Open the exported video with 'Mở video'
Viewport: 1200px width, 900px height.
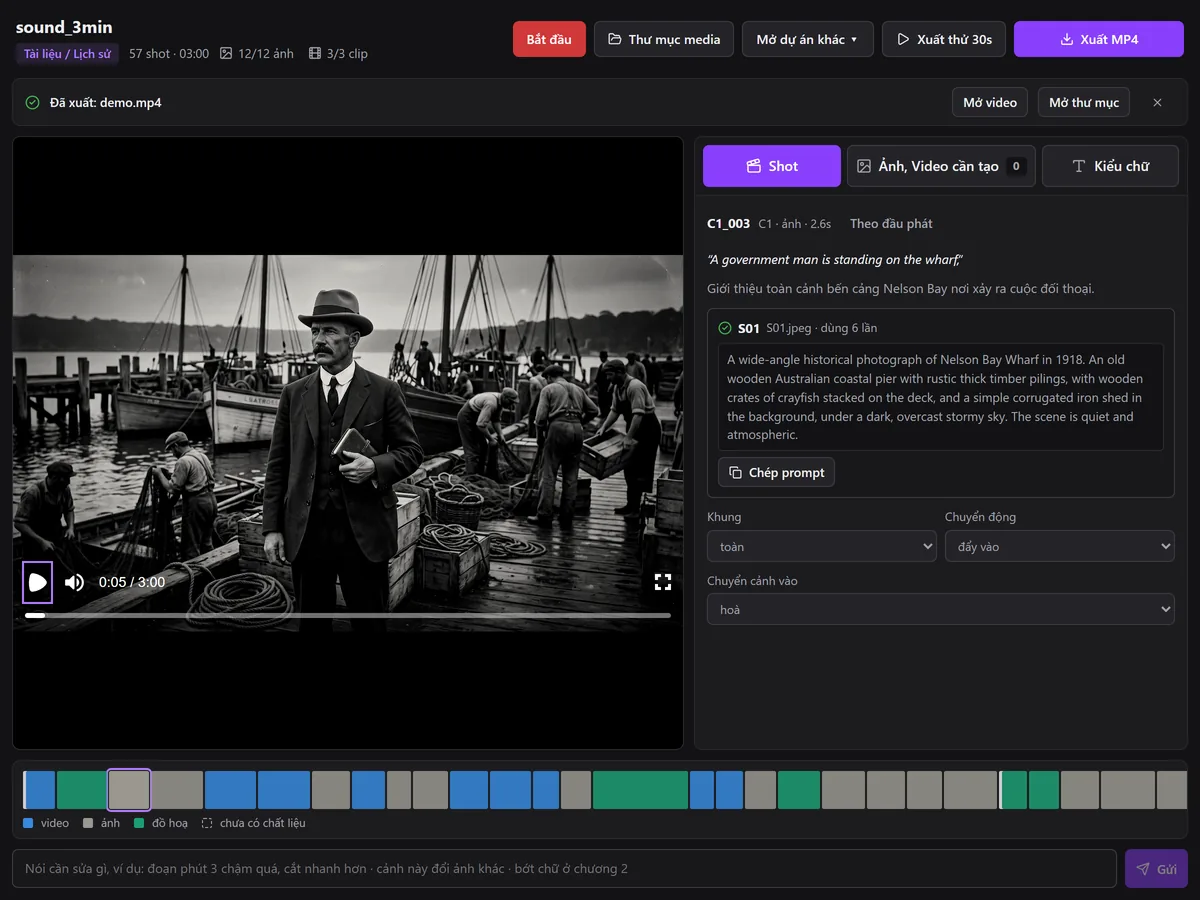(990, 102)
